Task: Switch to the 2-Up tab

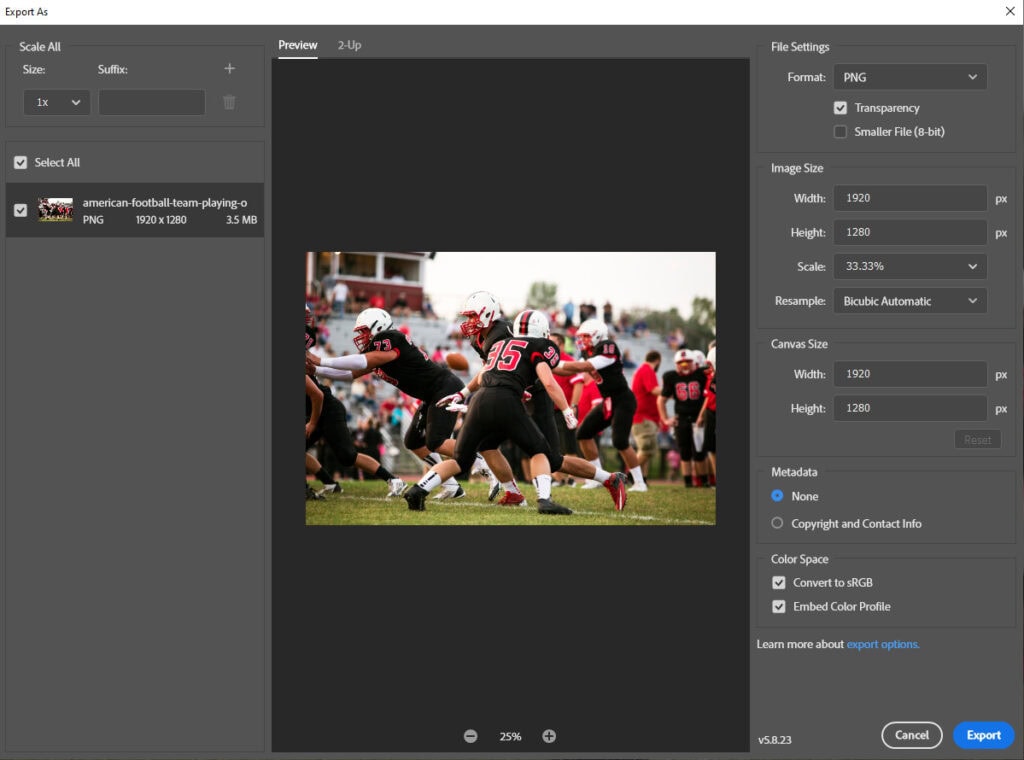Action: coord(349,45)
